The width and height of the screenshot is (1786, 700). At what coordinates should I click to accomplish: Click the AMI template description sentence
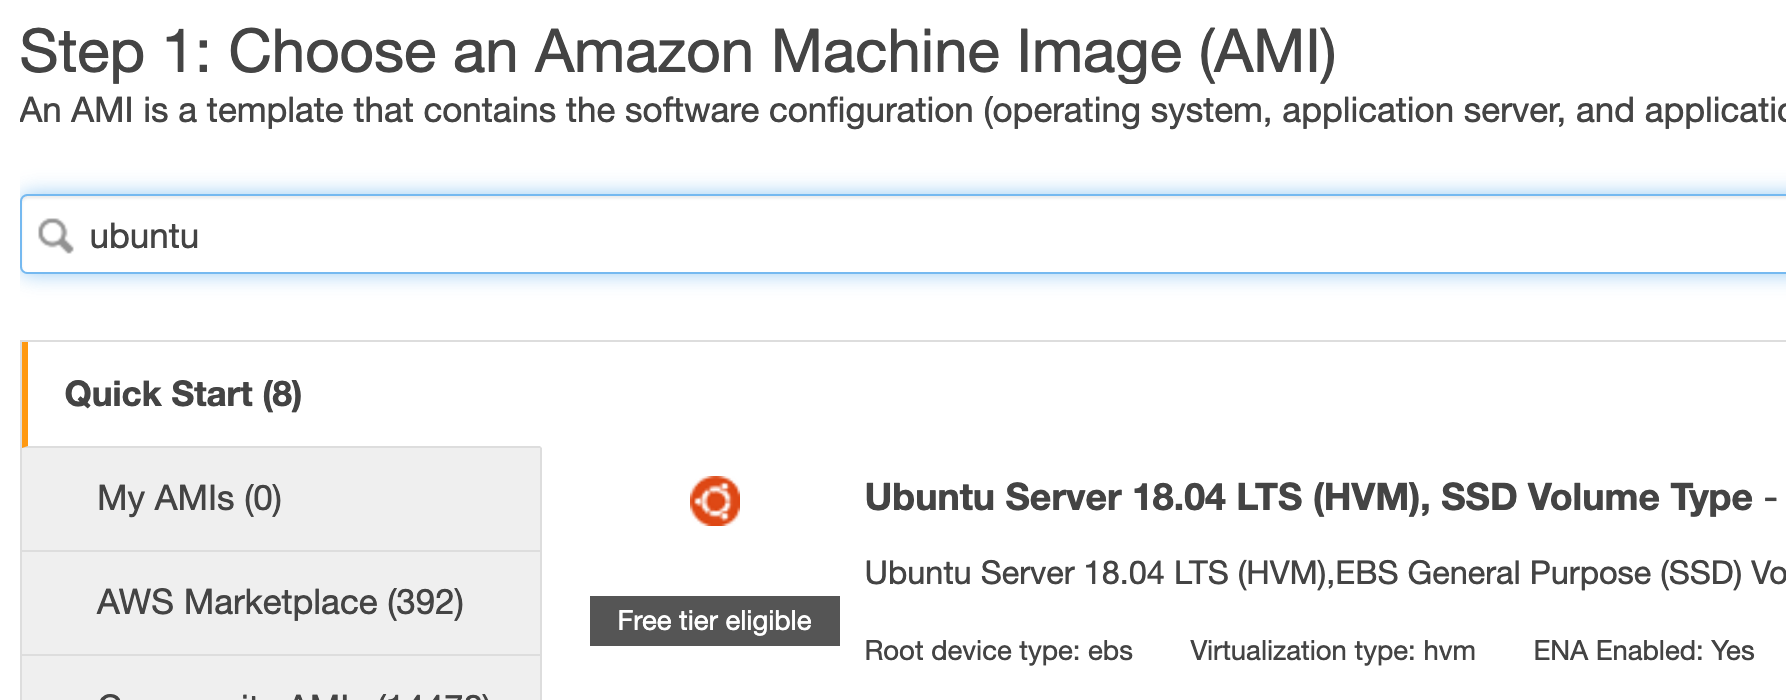pos(903,110)
